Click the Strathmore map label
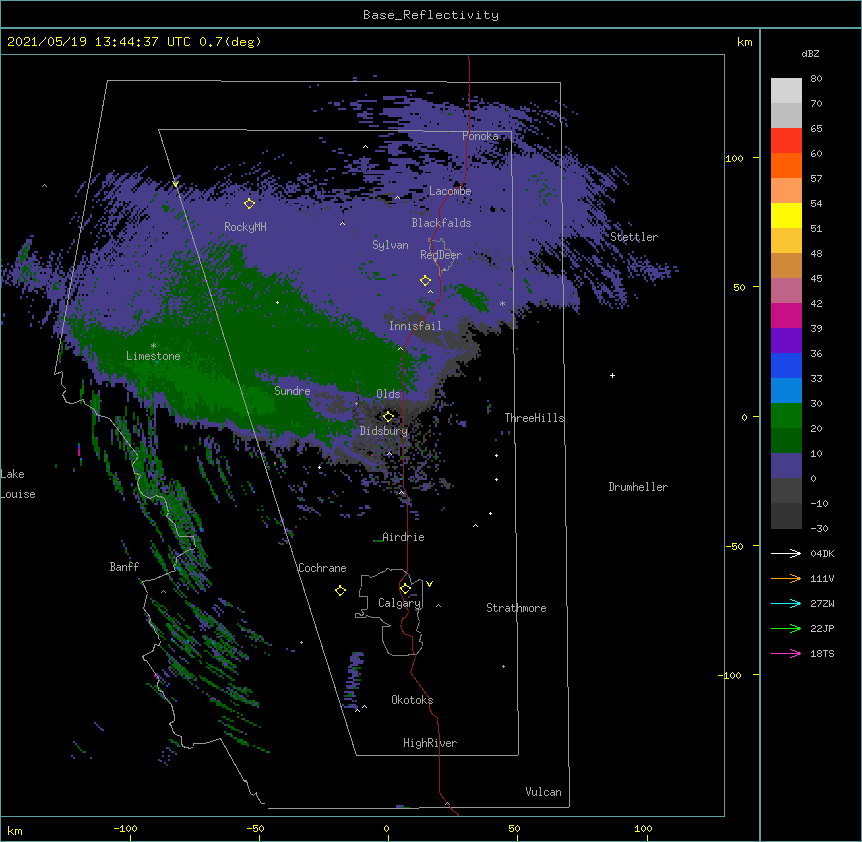Viewport: 862px width, 842px height. tap(516, 608)
